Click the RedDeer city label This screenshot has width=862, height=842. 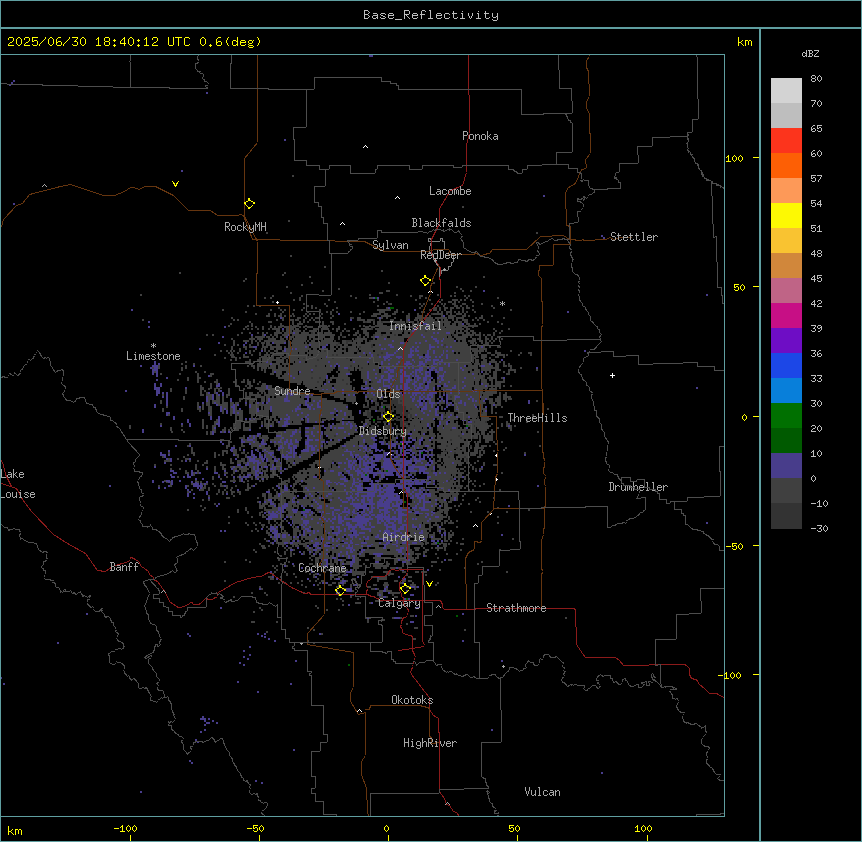pos(440,255)
